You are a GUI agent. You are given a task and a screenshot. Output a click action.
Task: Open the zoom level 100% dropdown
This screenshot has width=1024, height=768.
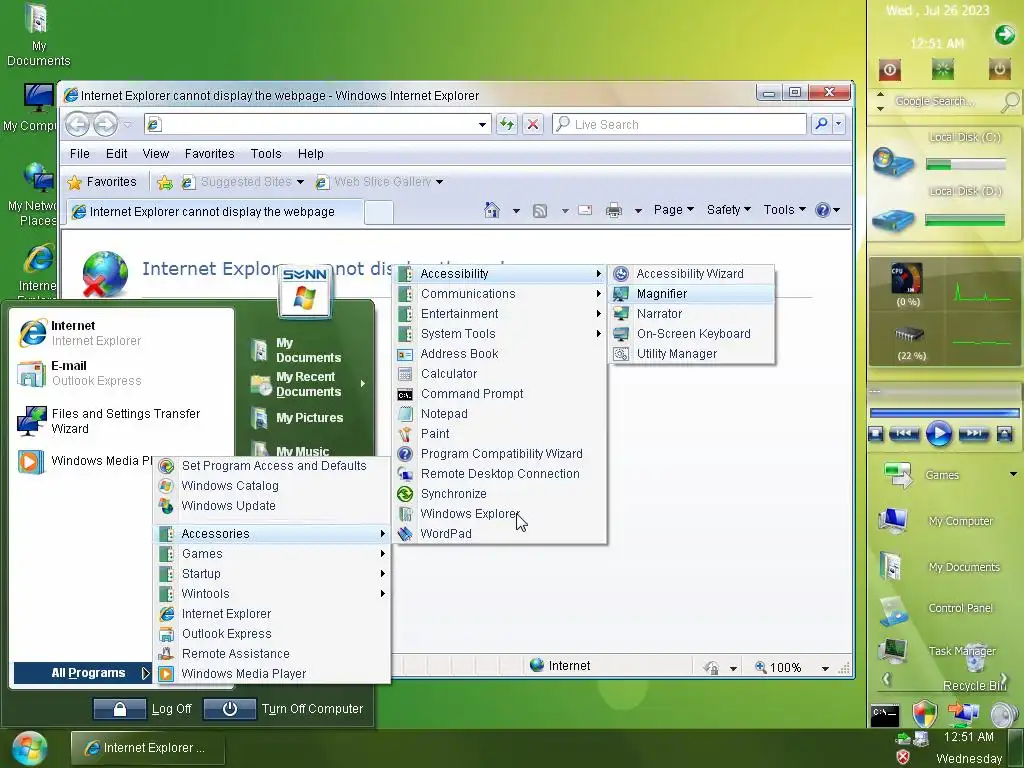click(825, 668)
